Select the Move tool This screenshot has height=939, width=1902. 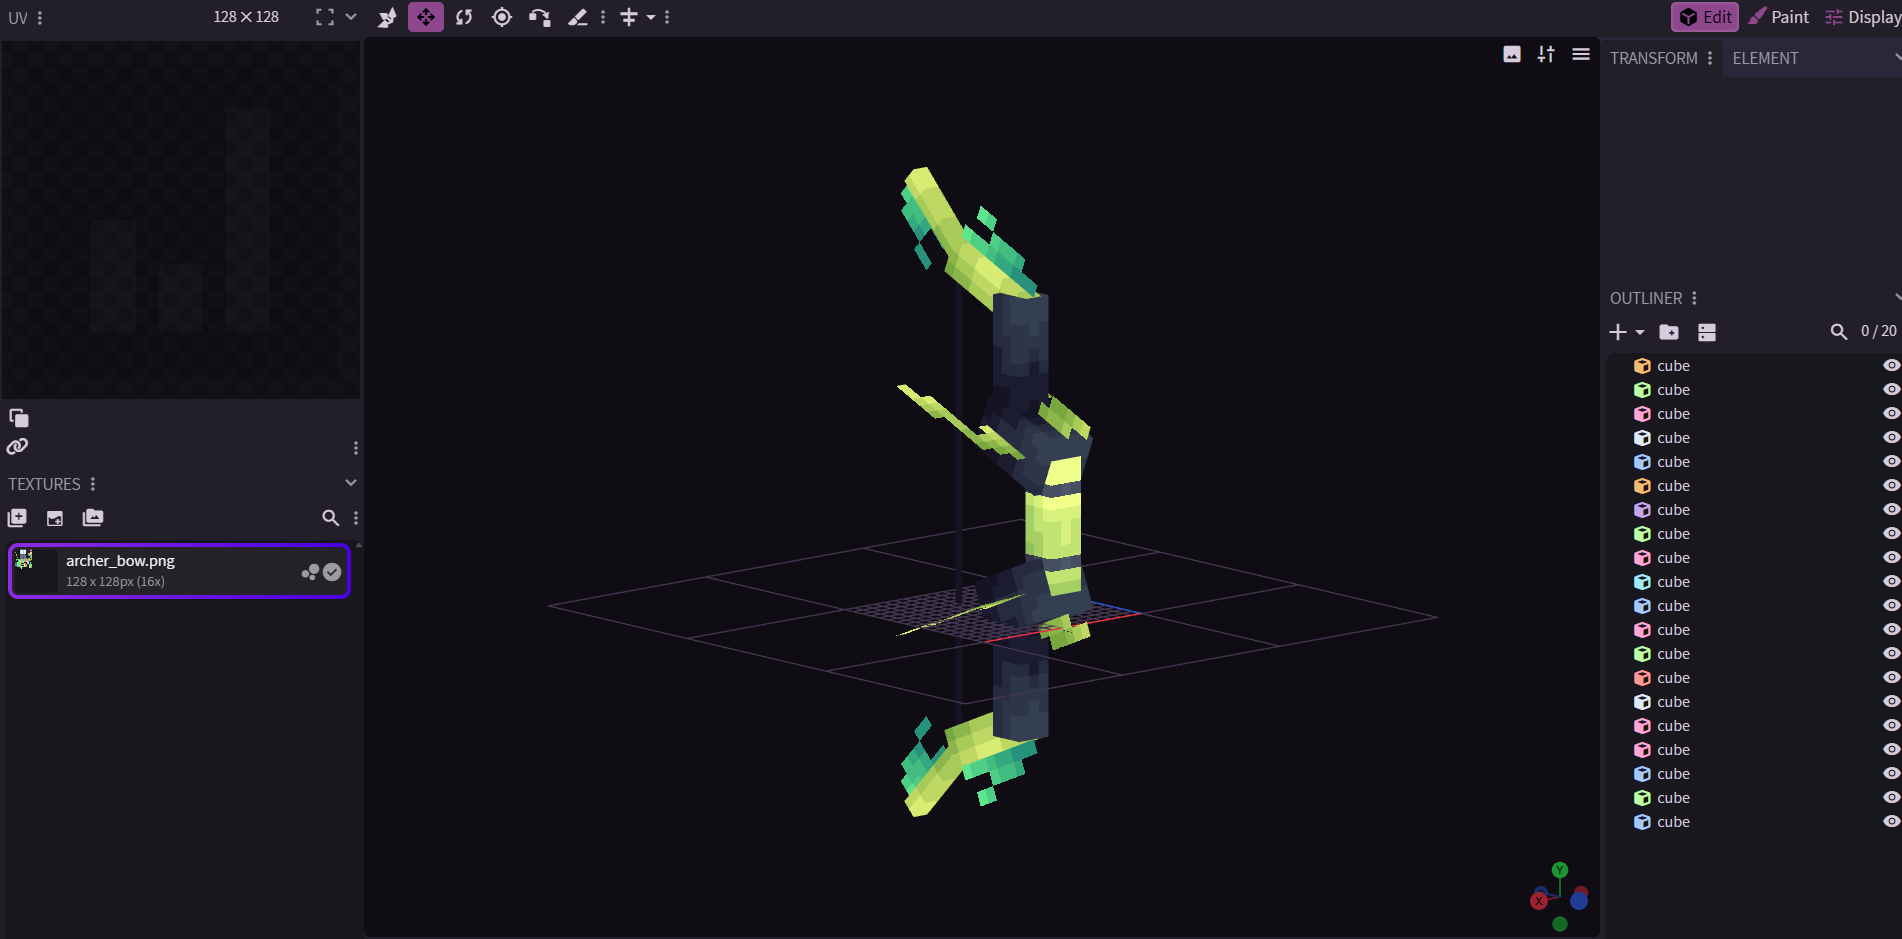click(426, 17)
